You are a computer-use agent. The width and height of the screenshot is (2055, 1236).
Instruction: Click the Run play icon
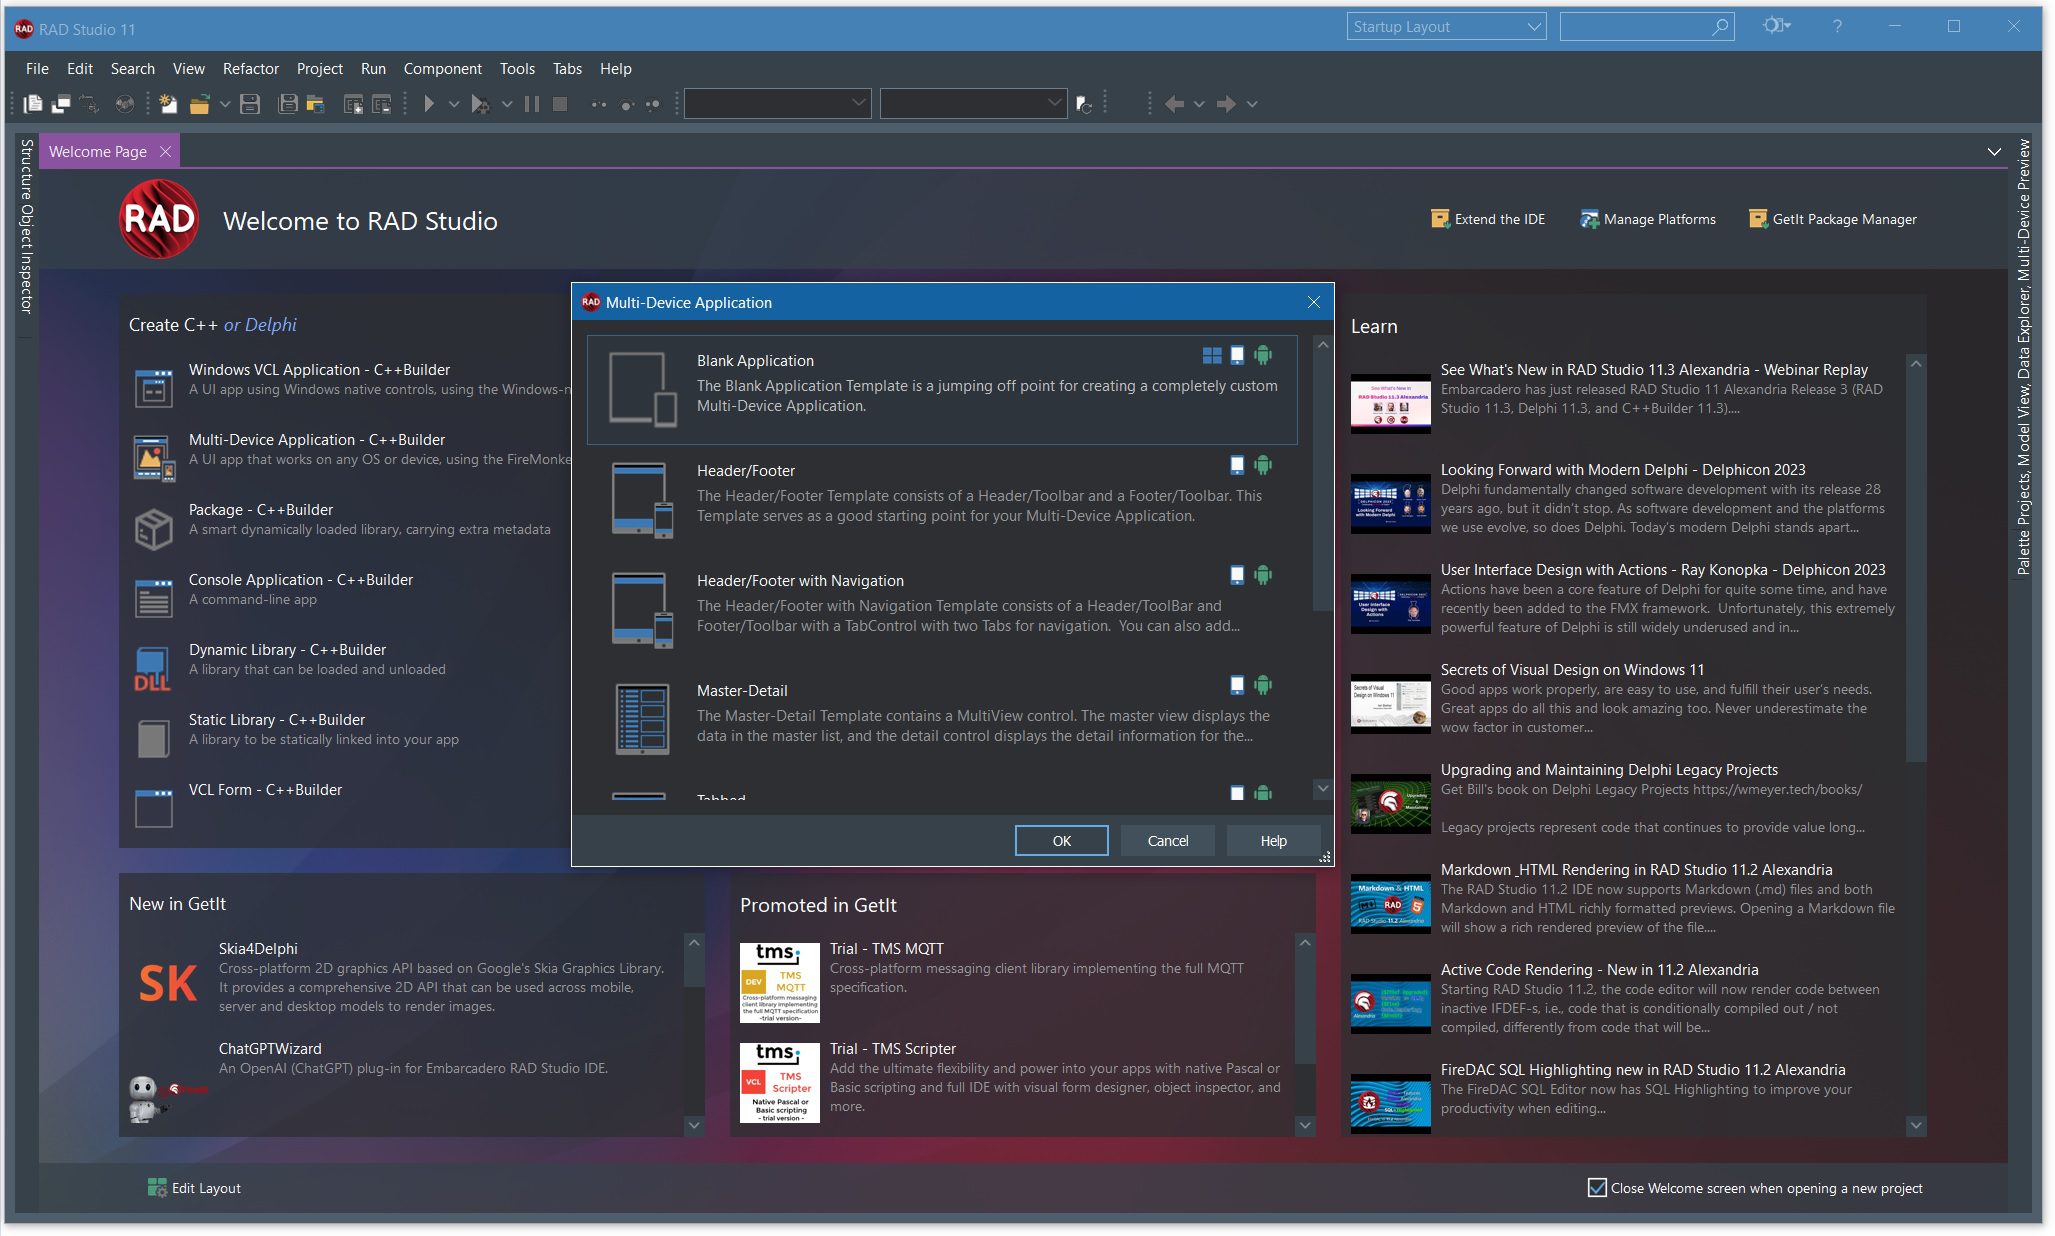429,103
